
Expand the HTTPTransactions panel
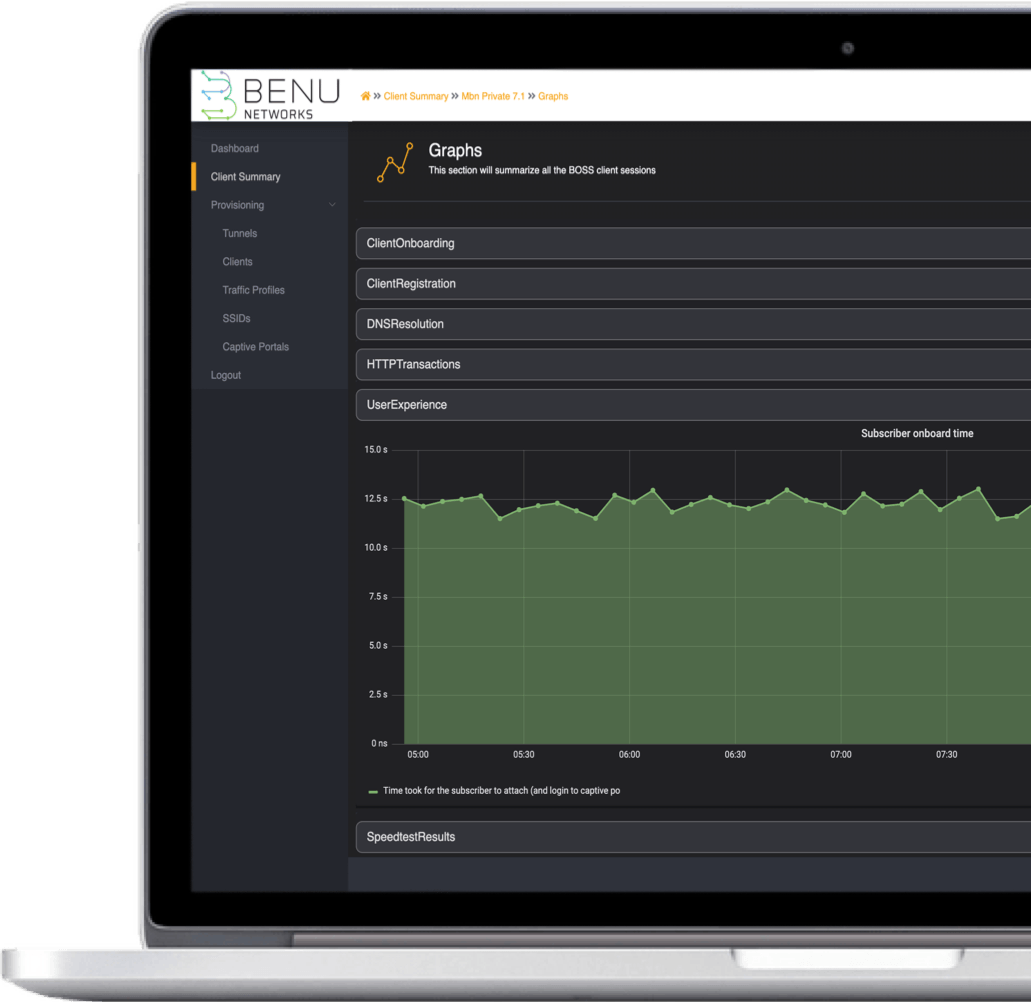click(413, 365)
